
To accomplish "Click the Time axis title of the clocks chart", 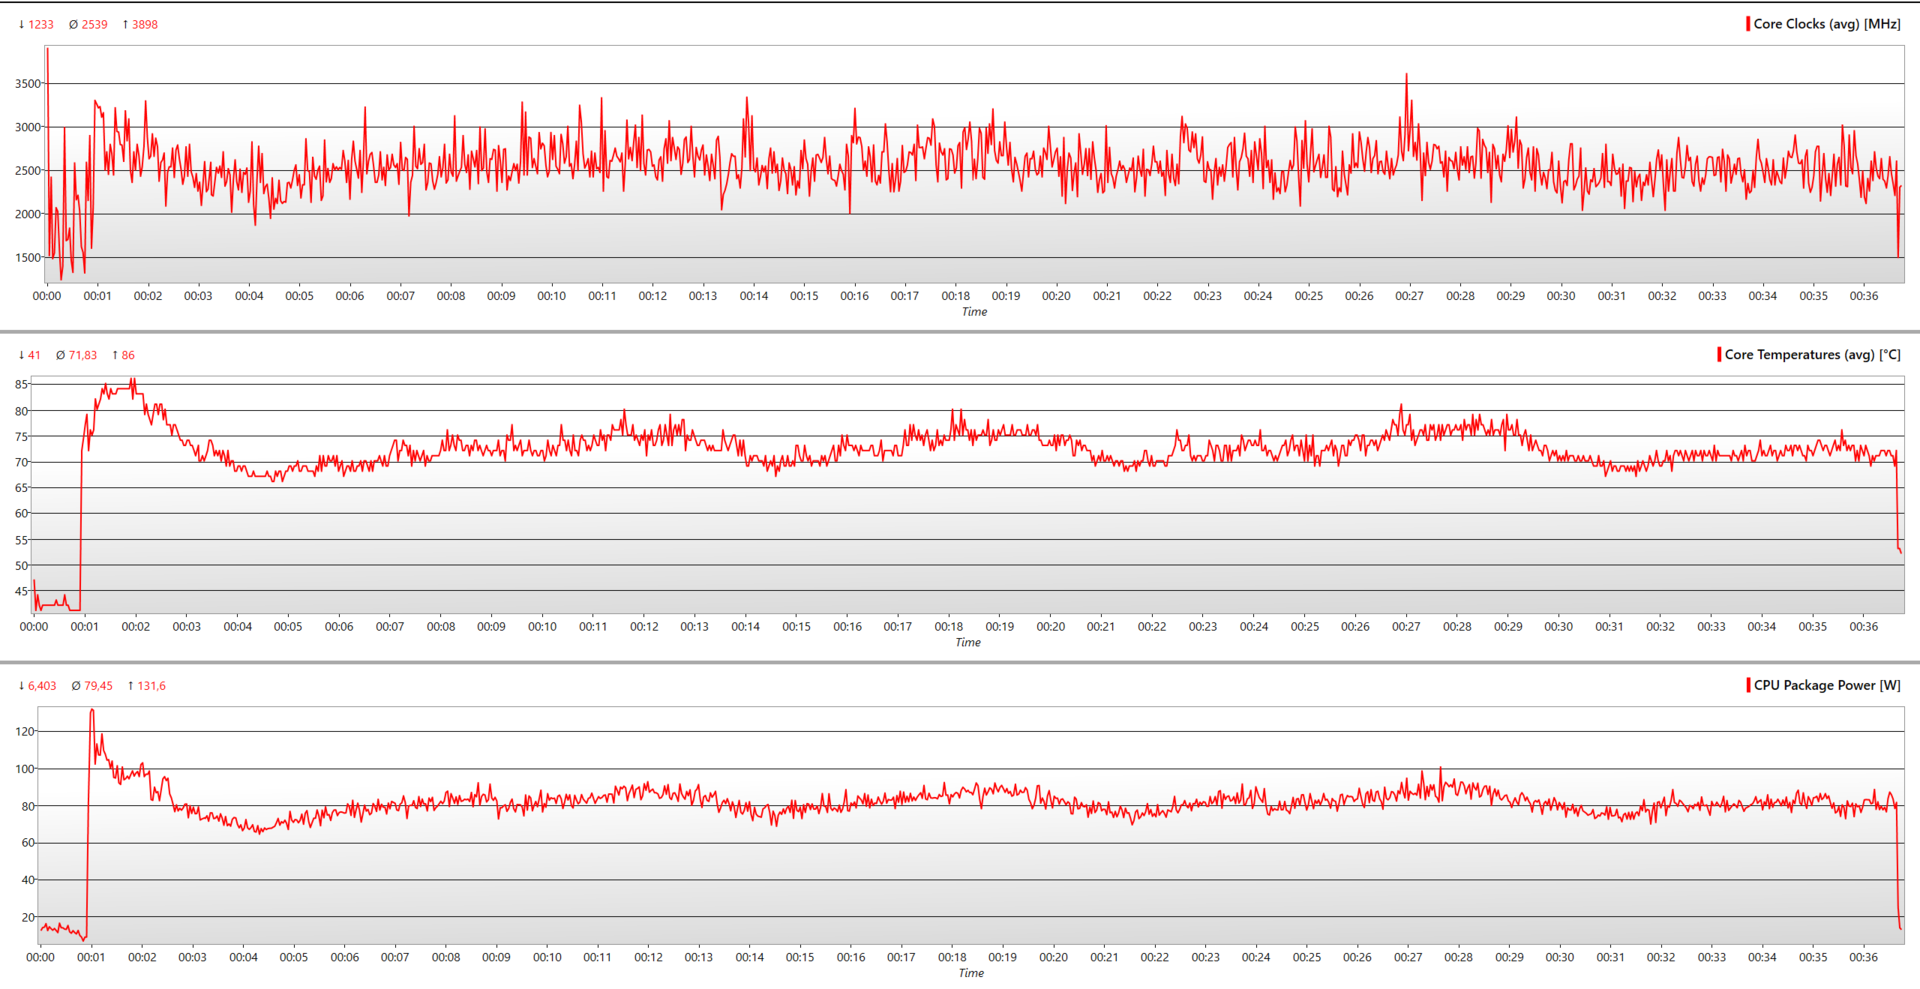I will tap(974, 312).
